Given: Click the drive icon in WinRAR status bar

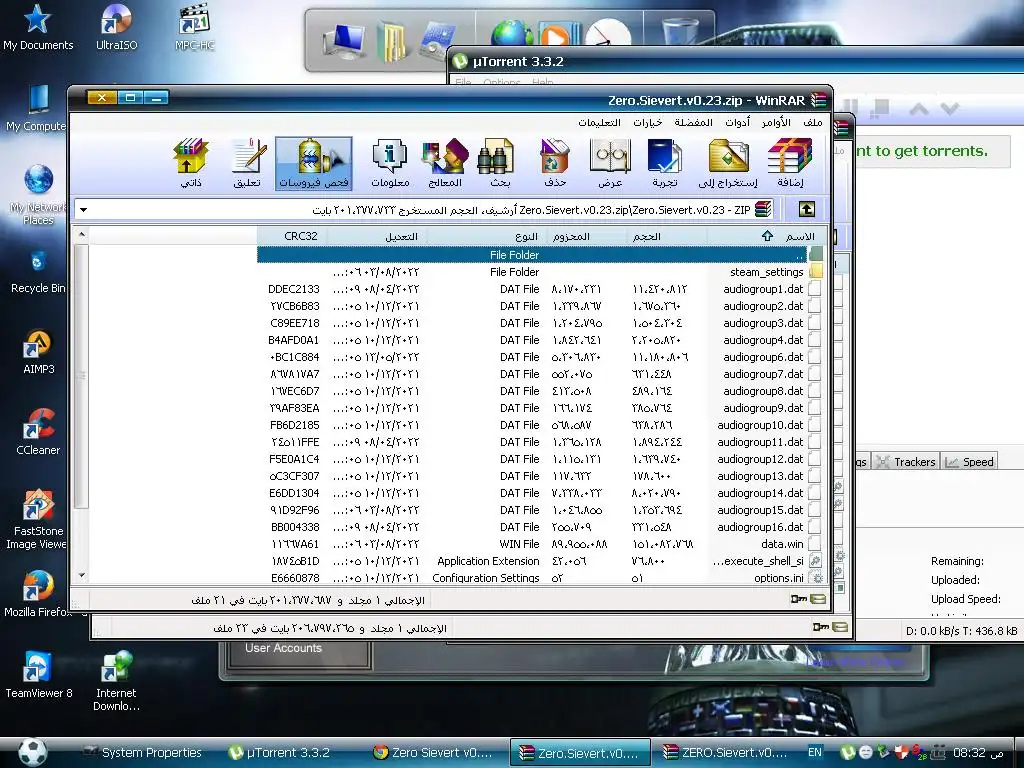Looking at the screenshot, I should (x=818, y=599).
